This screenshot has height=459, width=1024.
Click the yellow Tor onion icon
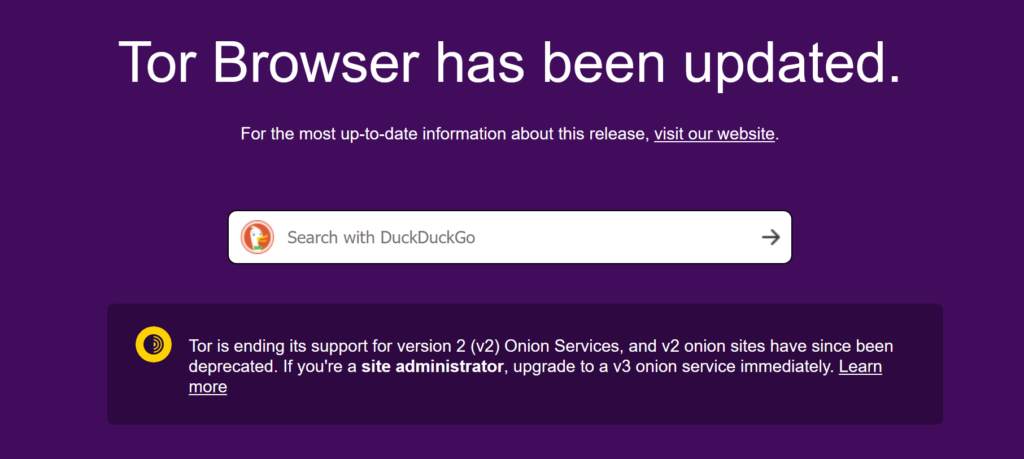coord(153,344)
